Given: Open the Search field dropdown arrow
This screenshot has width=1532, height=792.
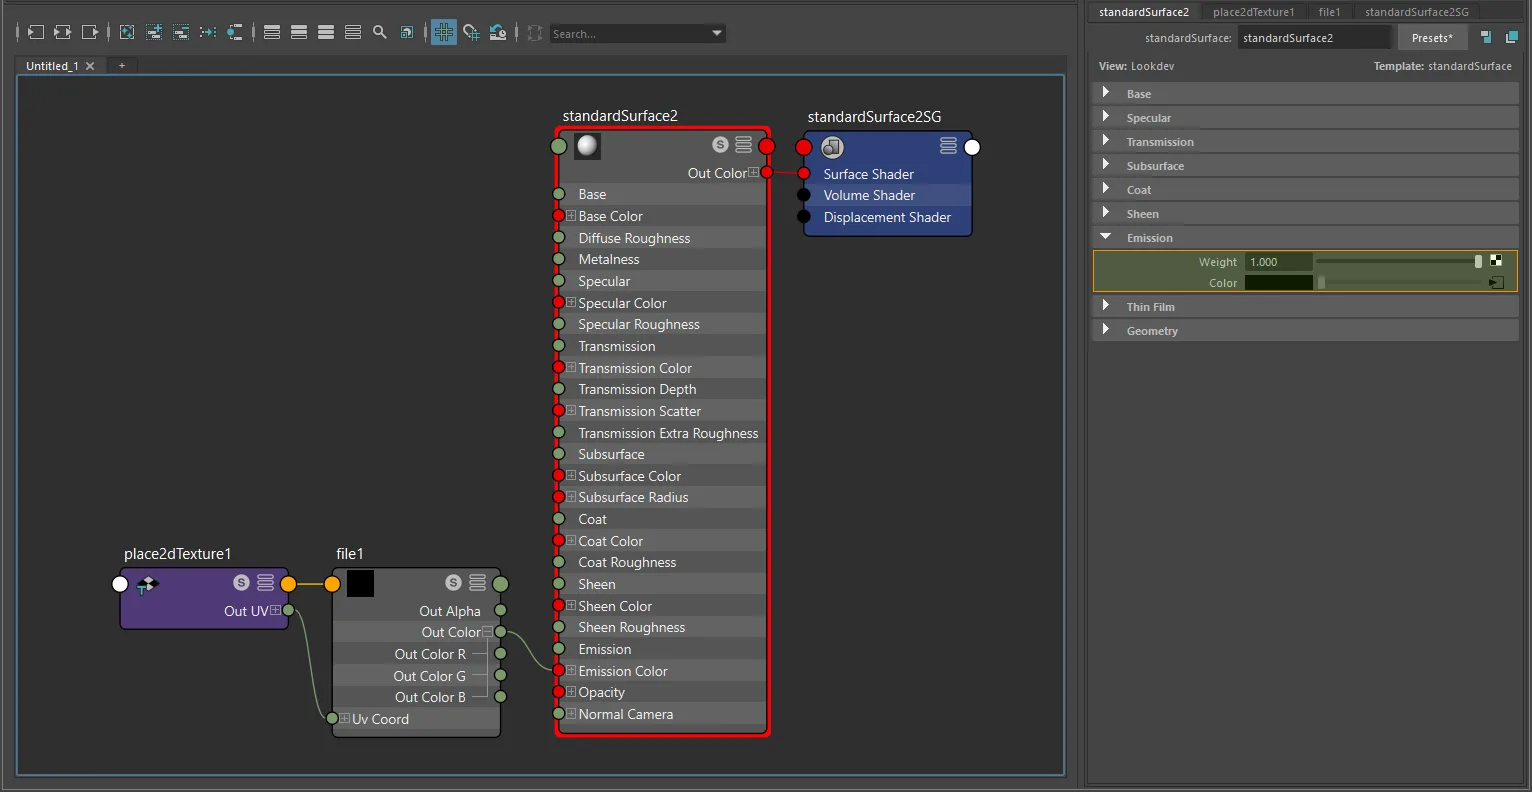Looking at the screenshot, I should pos(716,33).
